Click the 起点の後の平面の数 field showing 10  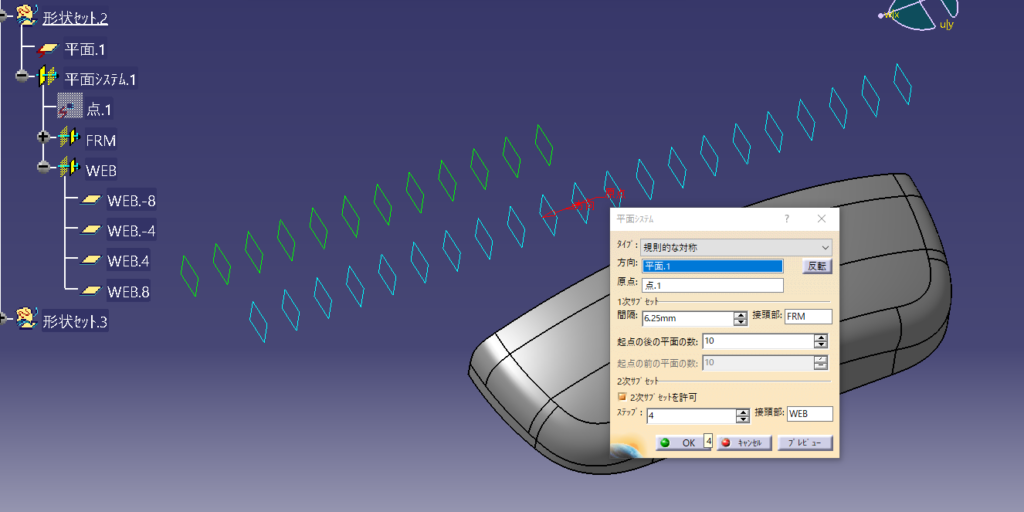(758, 342)
